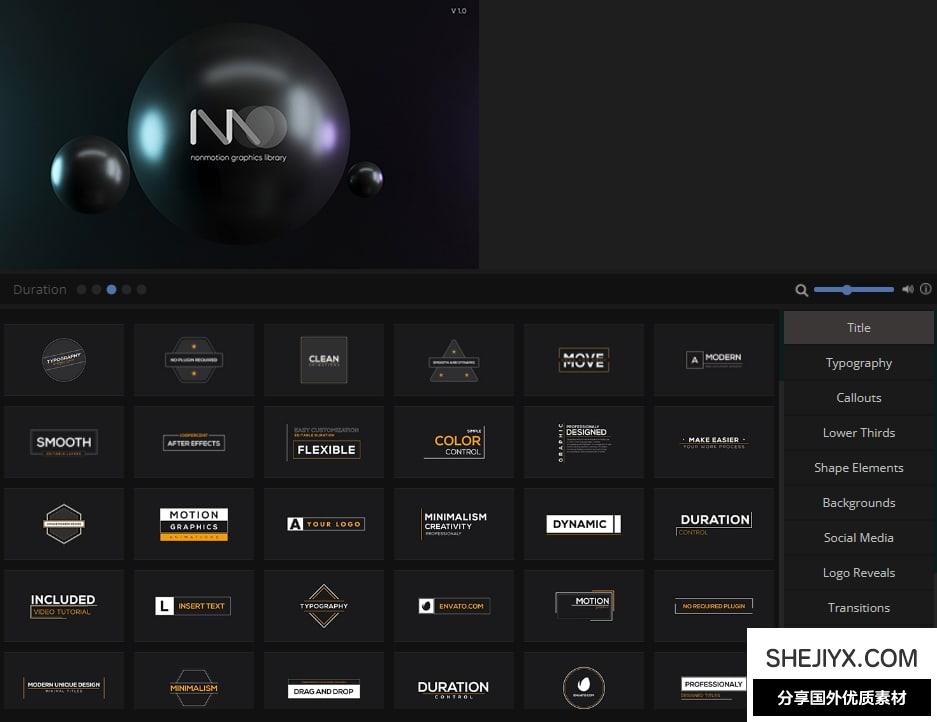Choose the DYNAMIC title preset thumbnail

pyautogui.click(x=584, y=524)
